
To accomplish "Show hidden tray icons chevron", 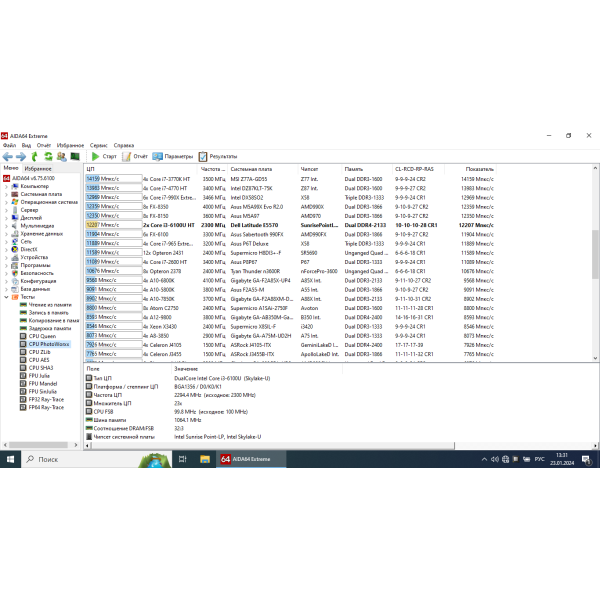I will (x=484, y=459).
